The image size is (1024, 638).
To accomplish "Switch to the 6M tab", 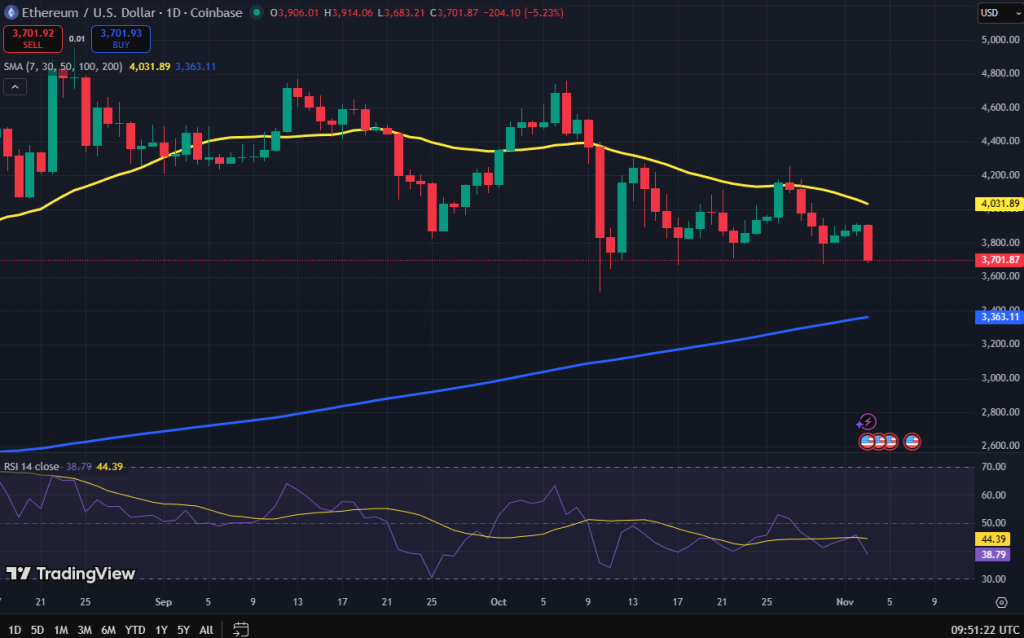I will click(x=109, y=630).
